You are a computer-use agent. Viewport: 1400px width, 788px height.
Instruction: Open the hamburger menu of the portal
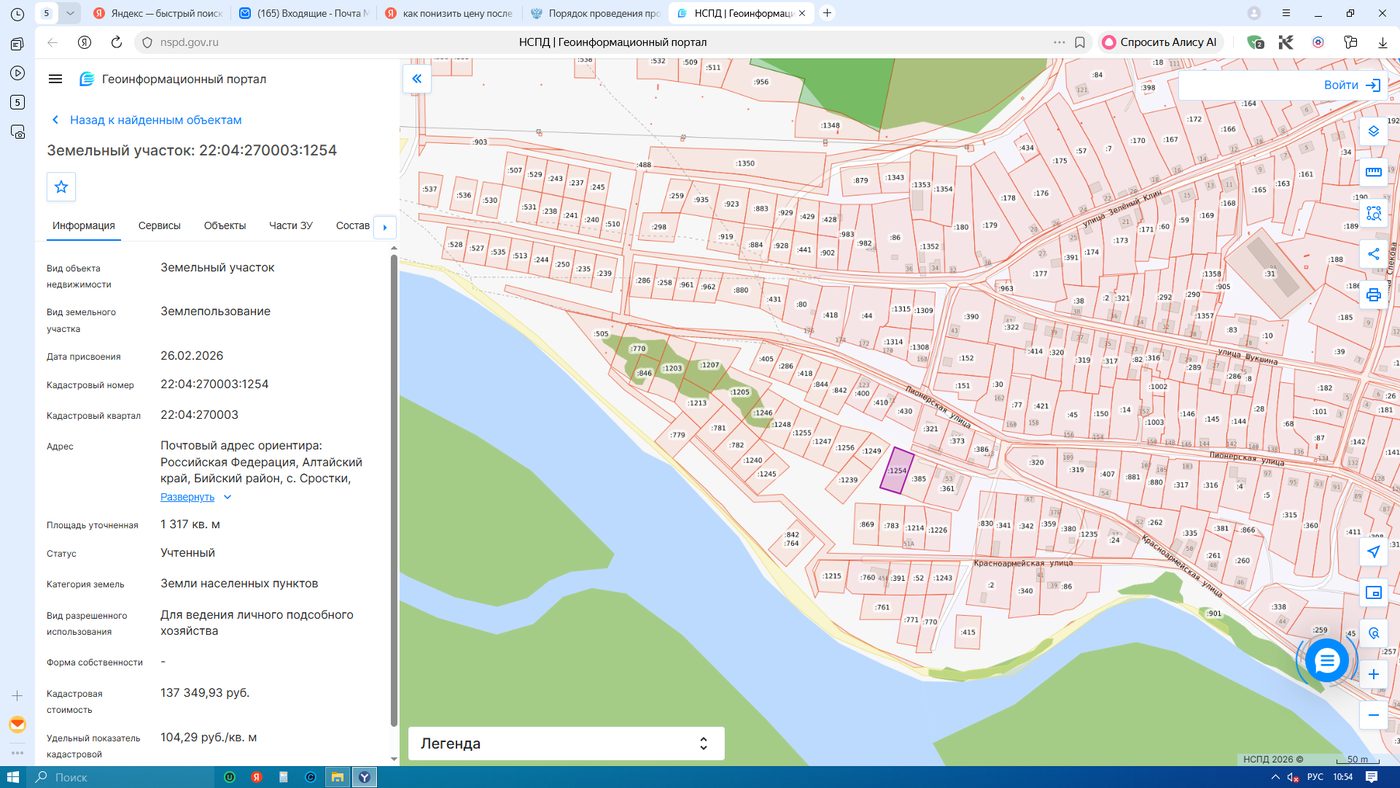point(55,79)
